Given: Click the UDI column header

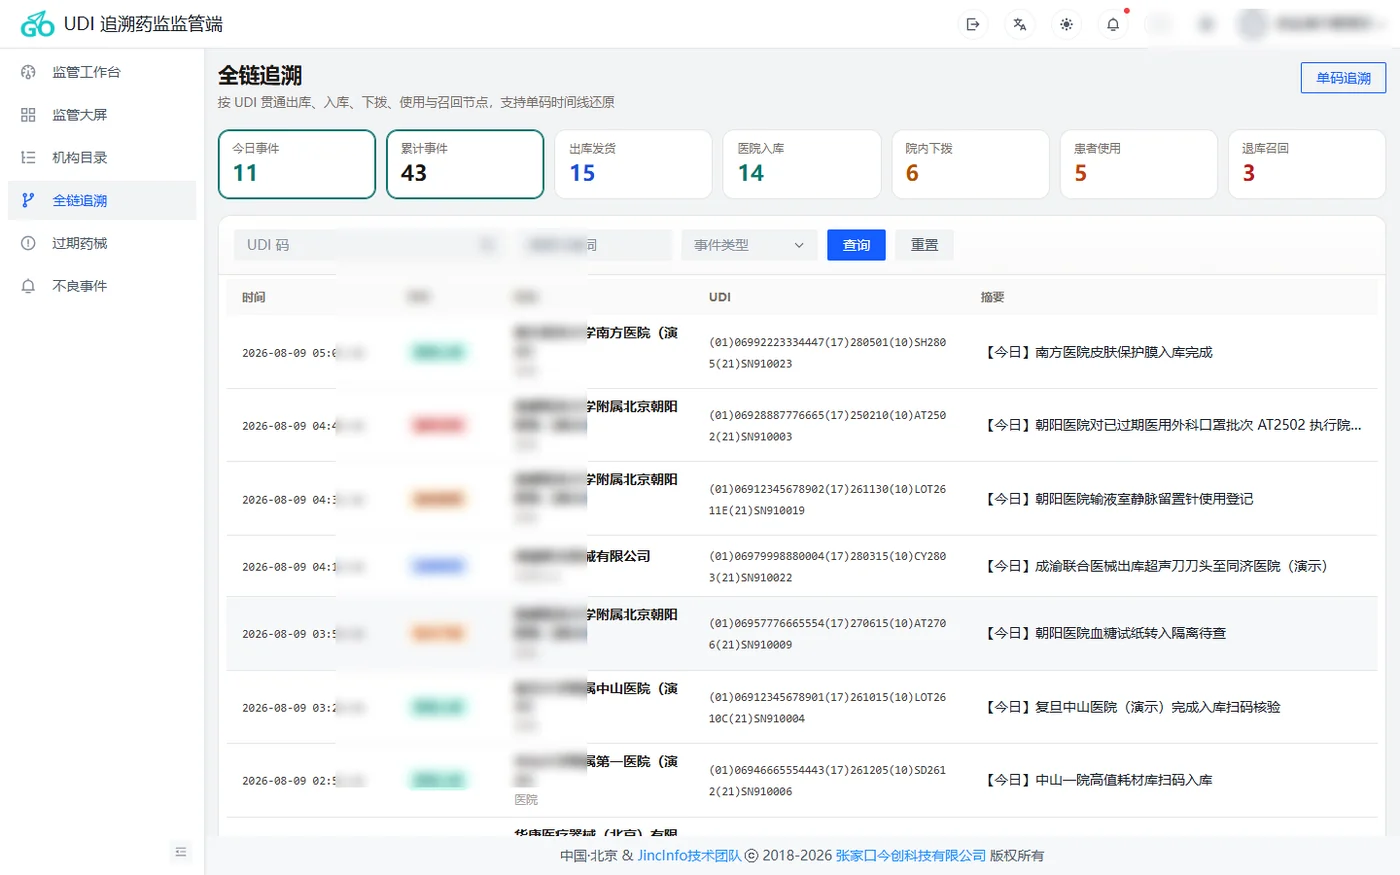Looking at the screenshot, I should tap(720, 297).
